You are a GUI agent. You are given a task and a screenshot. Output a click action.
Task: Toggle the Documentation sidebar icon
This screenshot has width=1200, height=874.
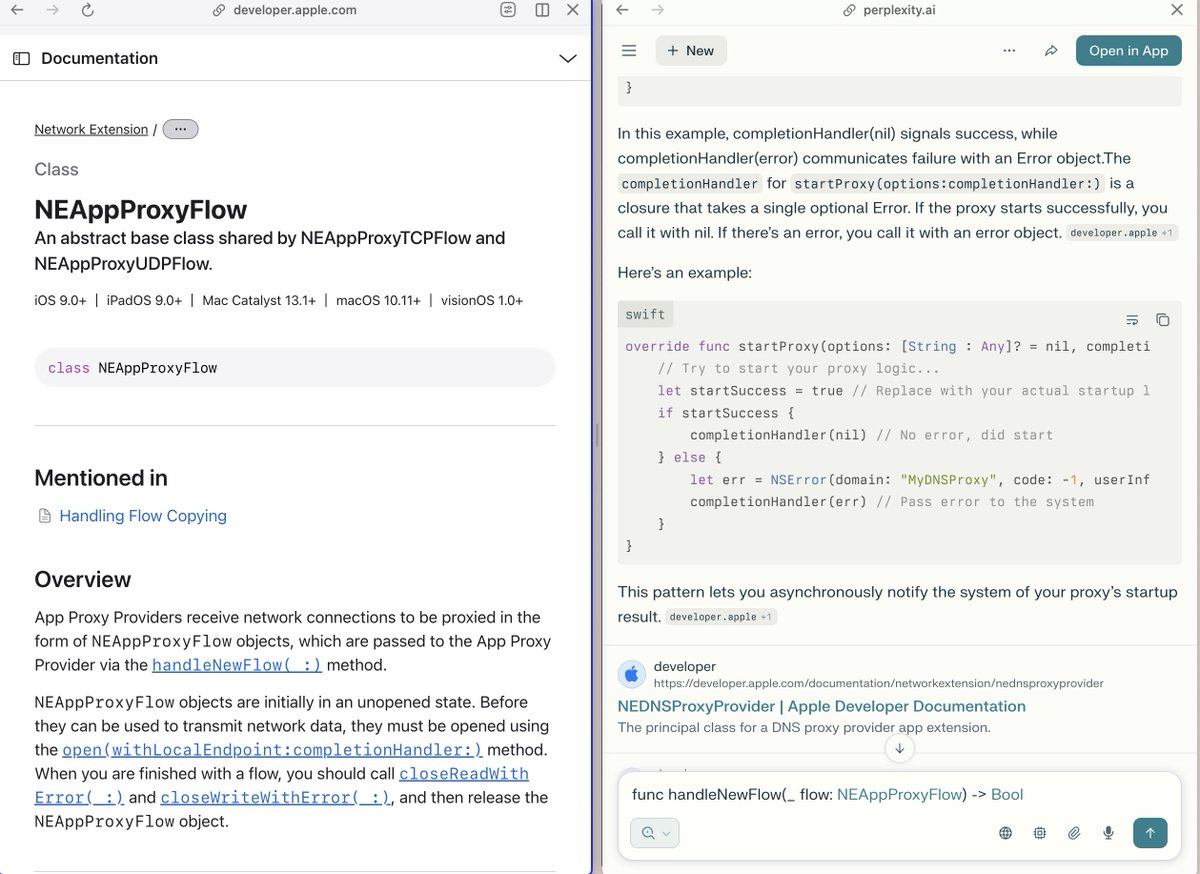[x=21, y=59]
